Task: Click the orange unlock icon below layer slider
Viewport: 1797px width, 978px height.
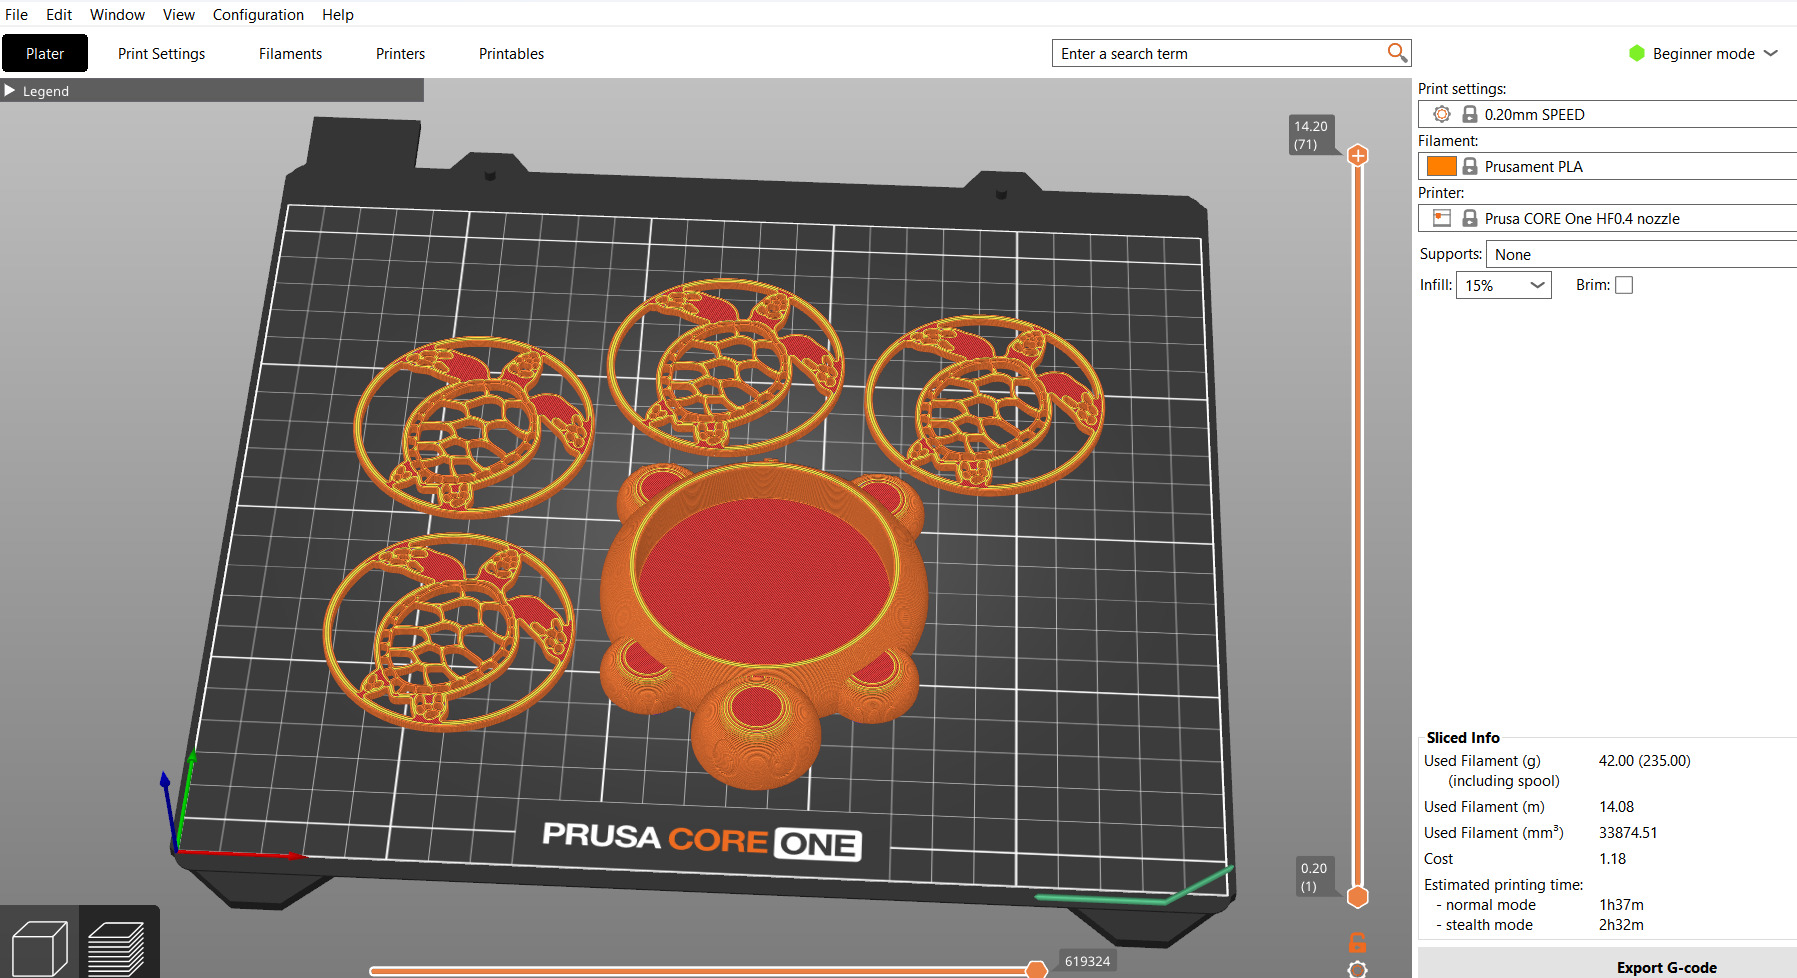Action: tap(1357, 942)
